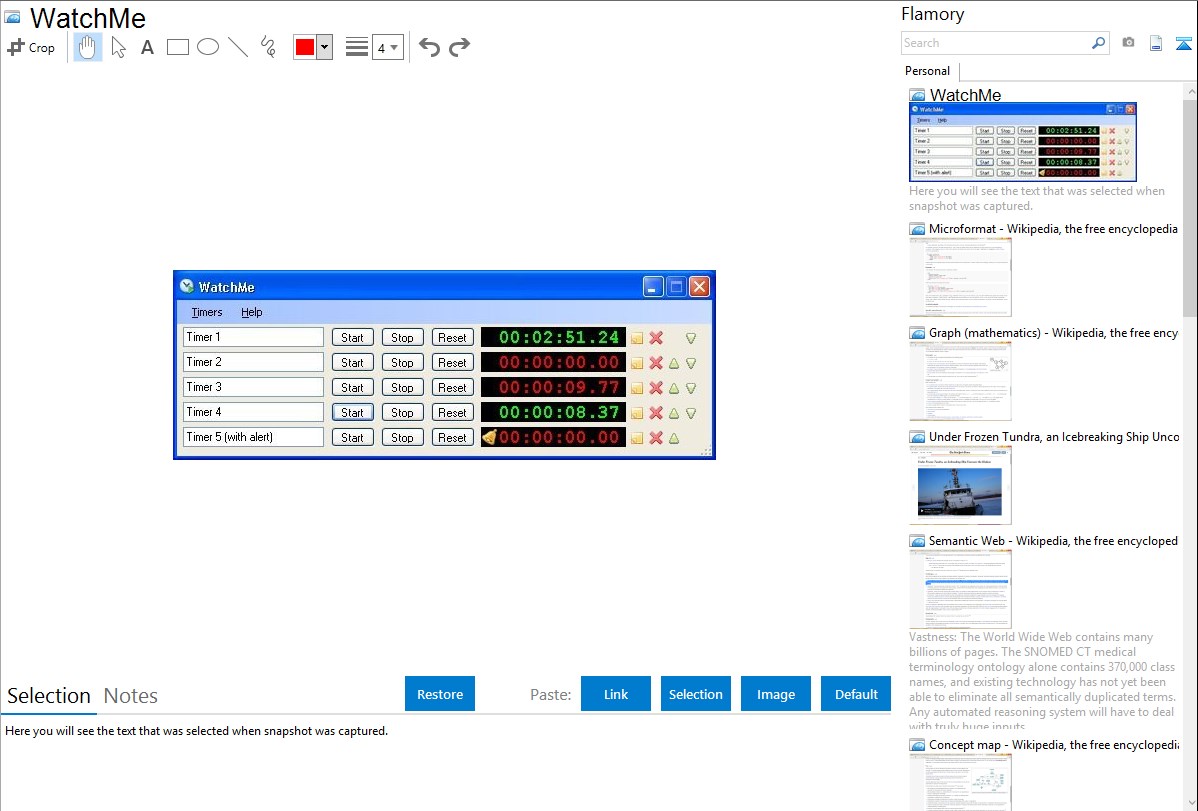The image size is (1198, 811).
Task: Click the magnifier search icon
Action: (1098, 43)
